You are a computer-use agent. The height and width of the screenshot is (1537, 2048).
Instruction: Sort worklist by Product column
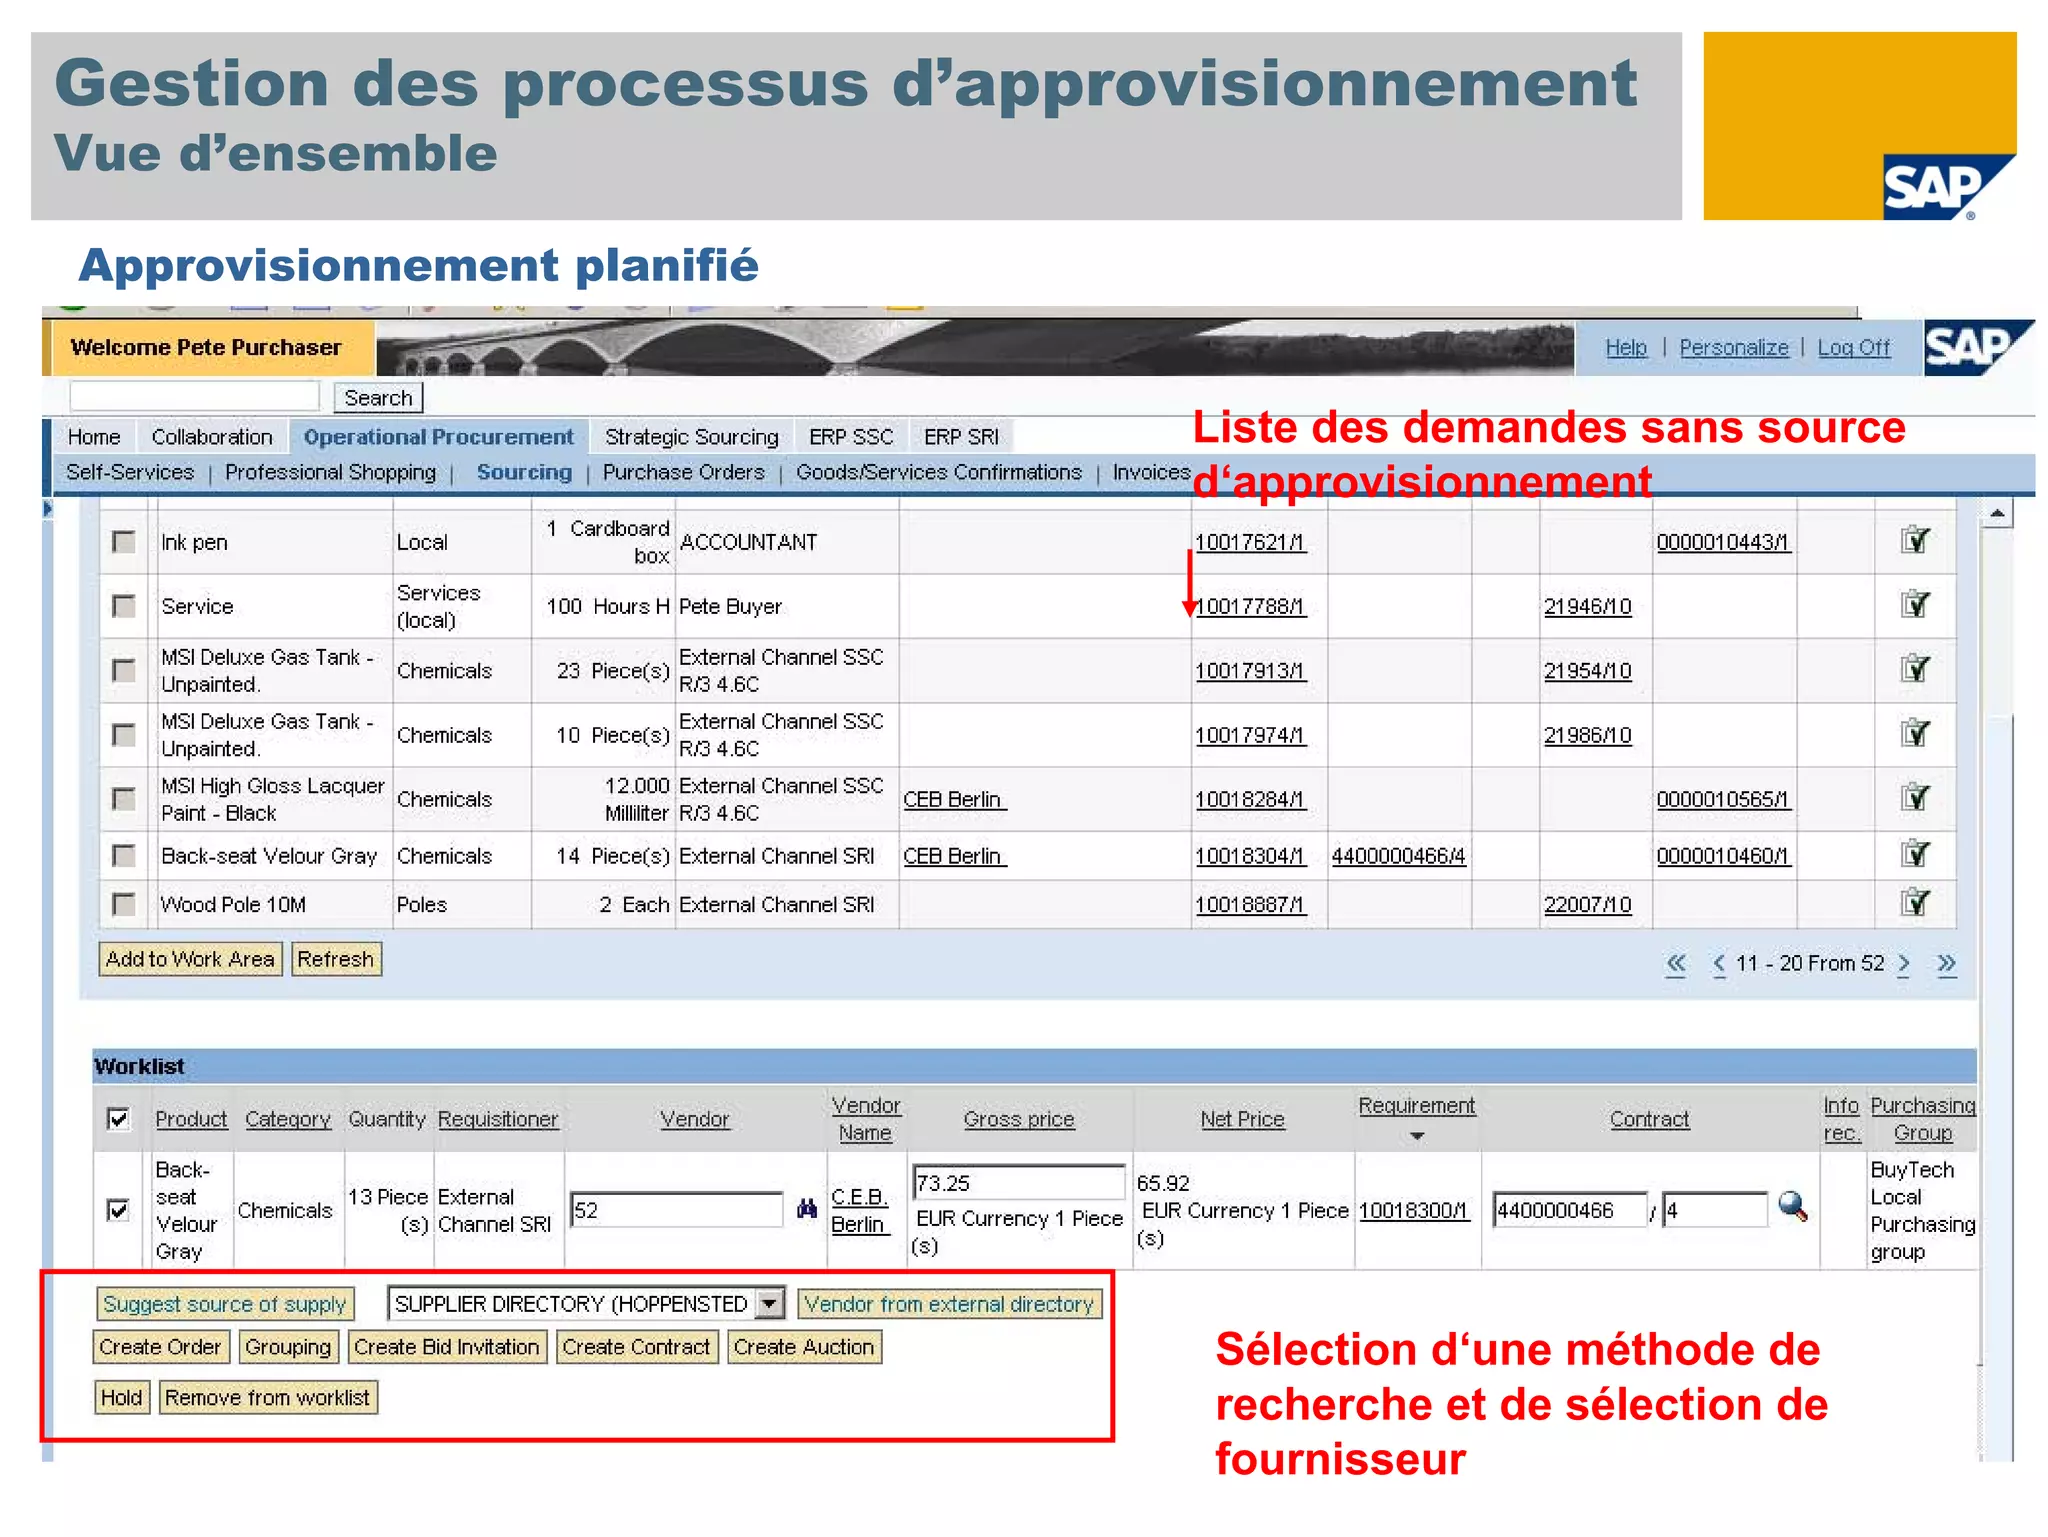point(191,1119)
